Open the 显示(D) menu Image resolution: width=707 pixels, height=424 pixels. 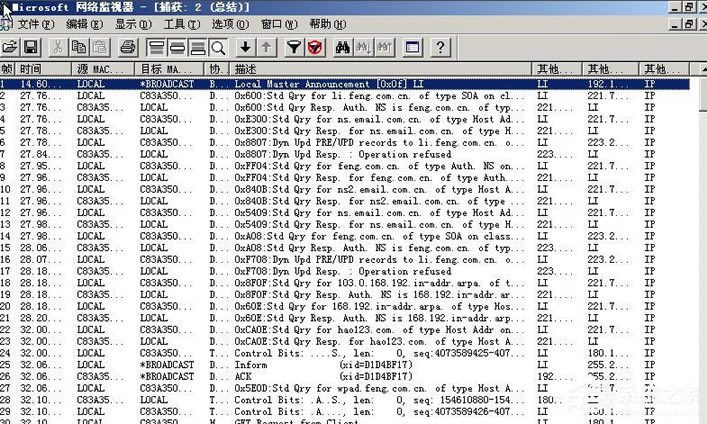click(133, 24)
